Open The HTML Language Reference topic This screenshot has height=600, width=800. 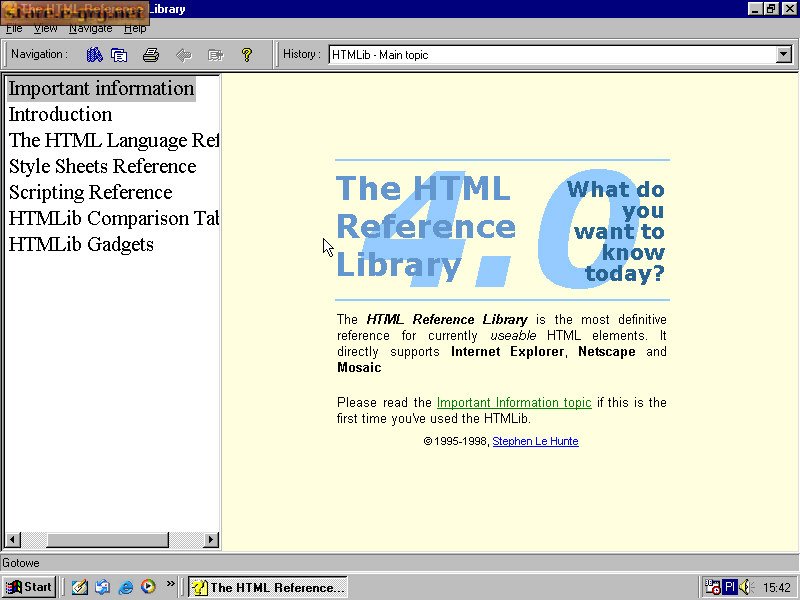[113, 140]
